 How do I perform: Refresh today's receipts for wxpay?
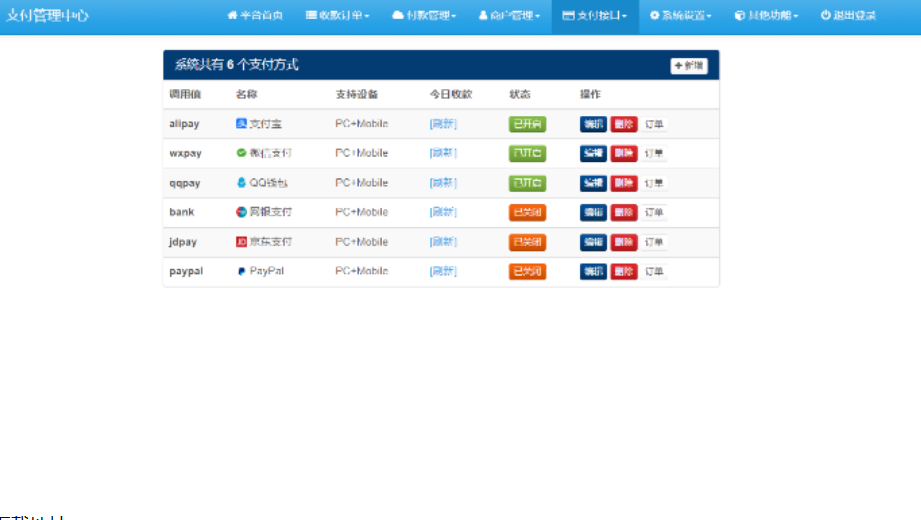coord(443,153)
